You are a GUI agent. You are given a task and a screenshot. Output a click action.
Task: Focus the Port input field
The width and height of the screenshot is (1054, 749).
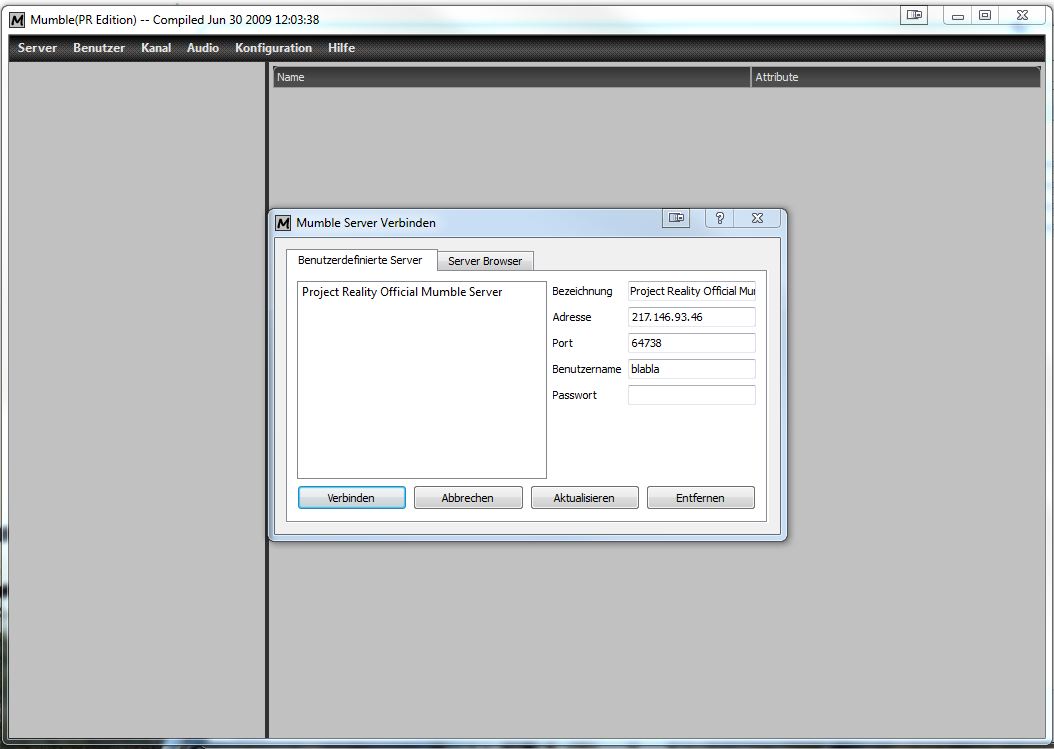(x=692, y=343)
